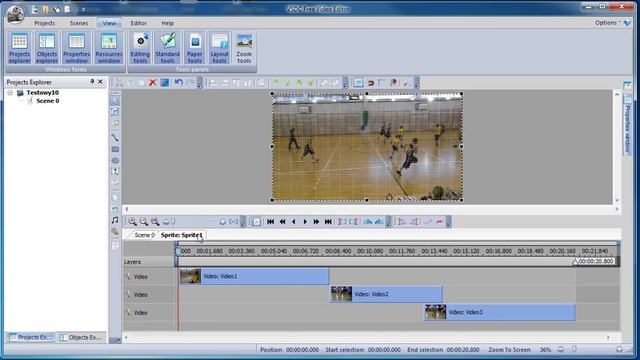
Task: Click the Video1 clip thumbnail
Action: pos(190,276)
